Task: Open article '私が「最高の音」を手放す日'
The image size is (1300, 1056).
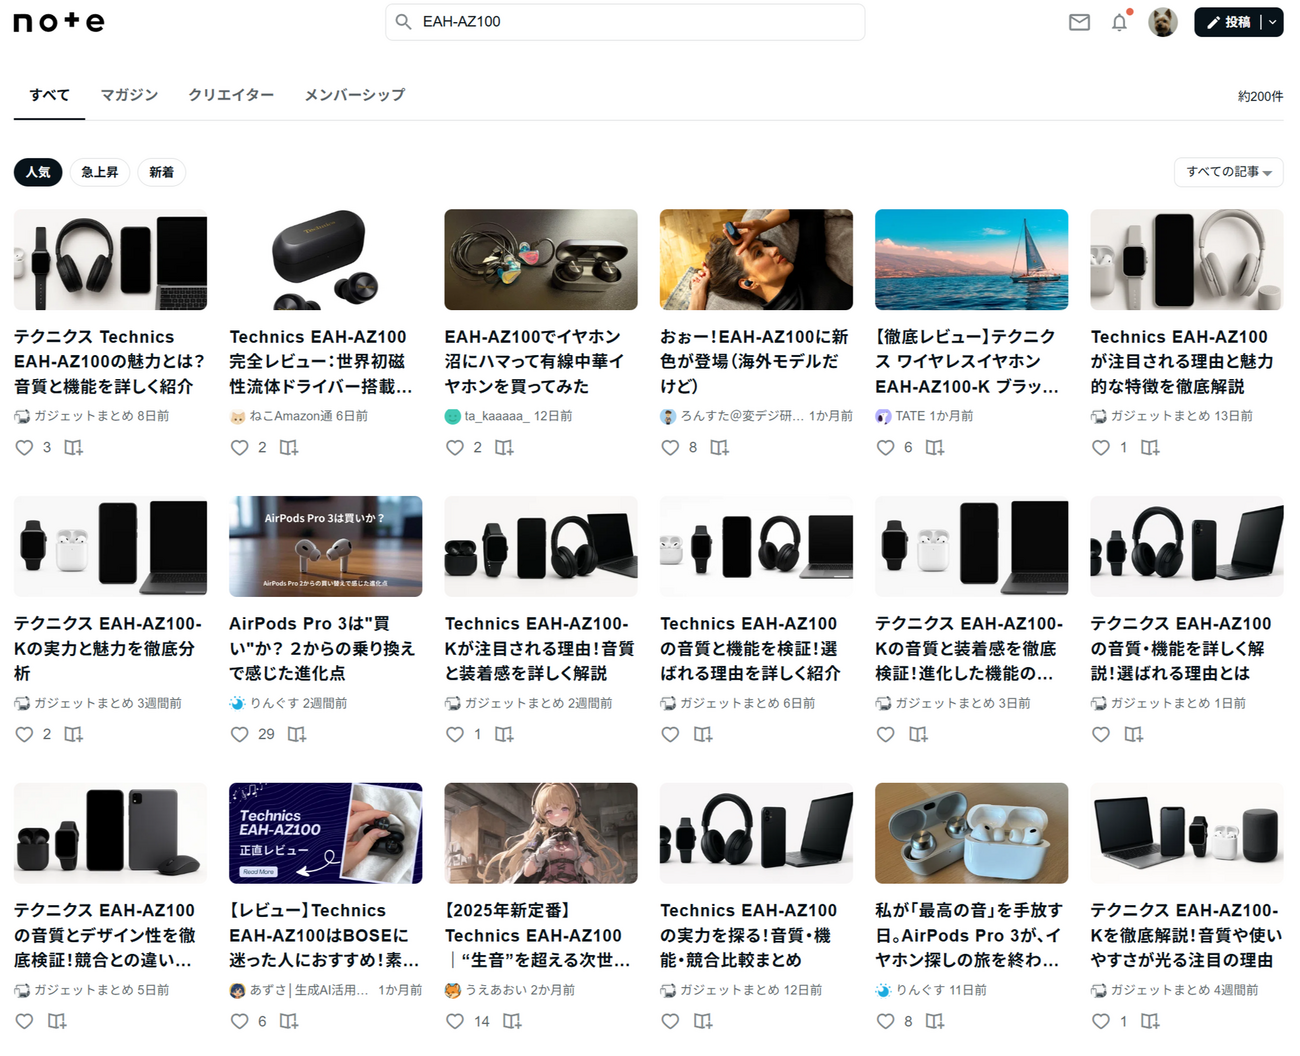Action: click(969, 936)
